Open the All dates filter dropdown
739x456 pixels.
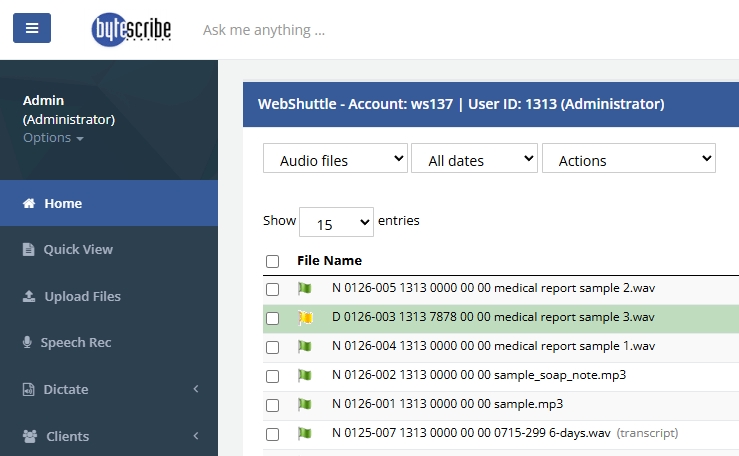pos(474,160)
